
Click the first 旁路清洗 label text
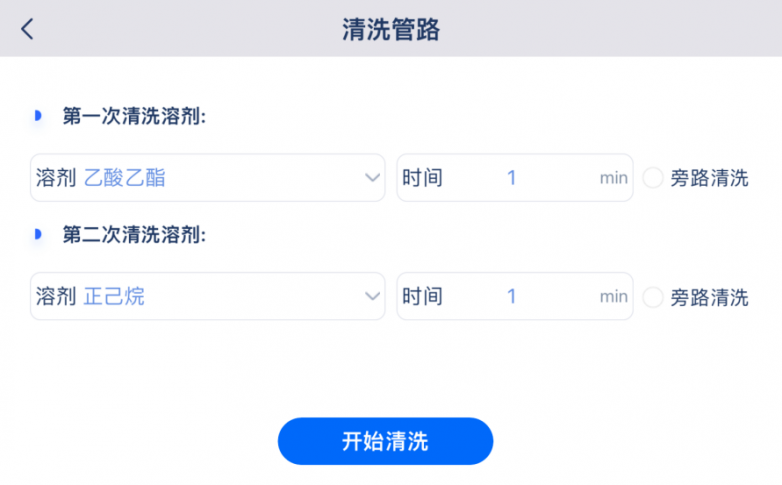[x=709, y=178]
